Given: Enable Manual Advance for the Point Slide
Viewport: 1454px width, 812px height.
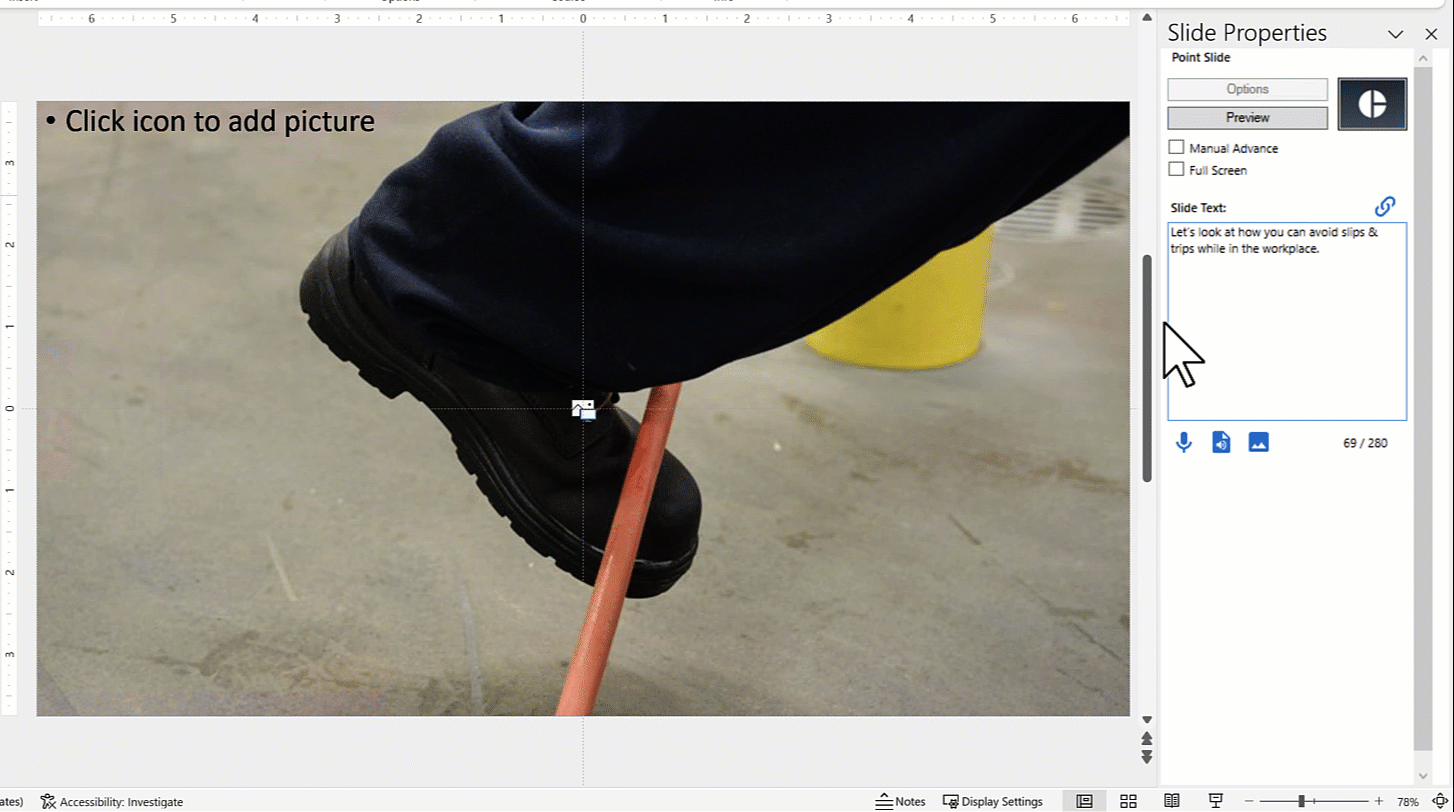Looking at the screenshot, I should coord(1176,146).
